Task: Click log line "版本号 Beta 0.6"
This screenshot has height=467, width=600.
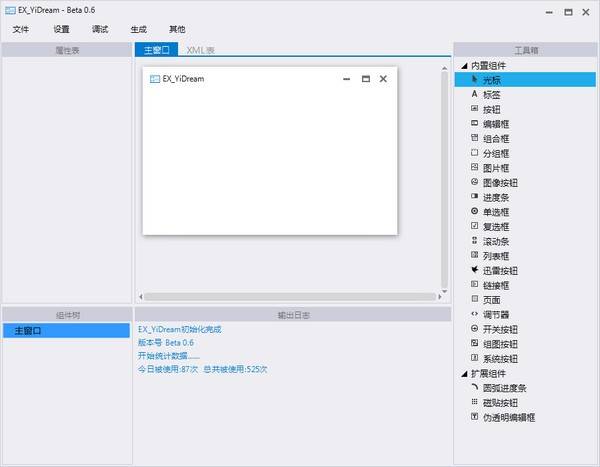Action: click(166, 343)
